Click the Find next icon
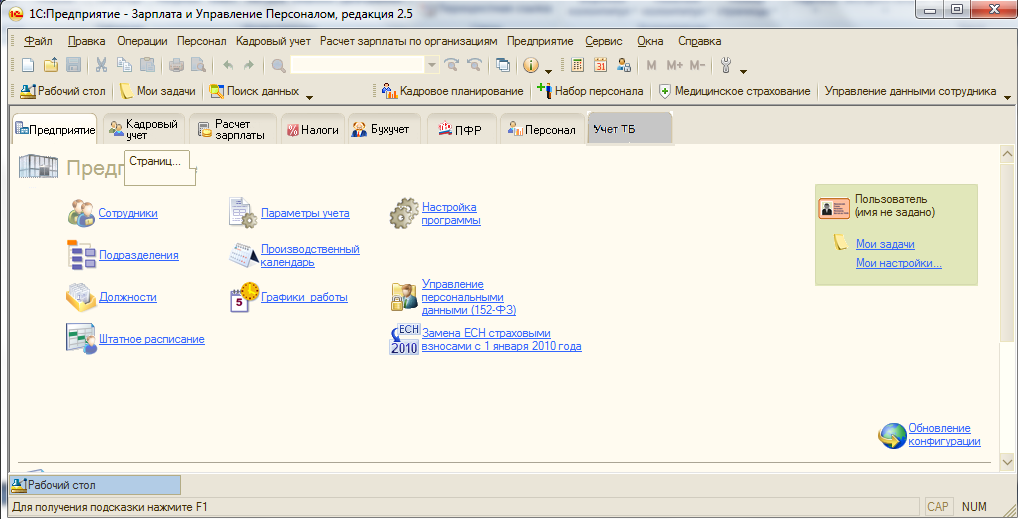1018x519 pixels. click(x=452, y=65)
